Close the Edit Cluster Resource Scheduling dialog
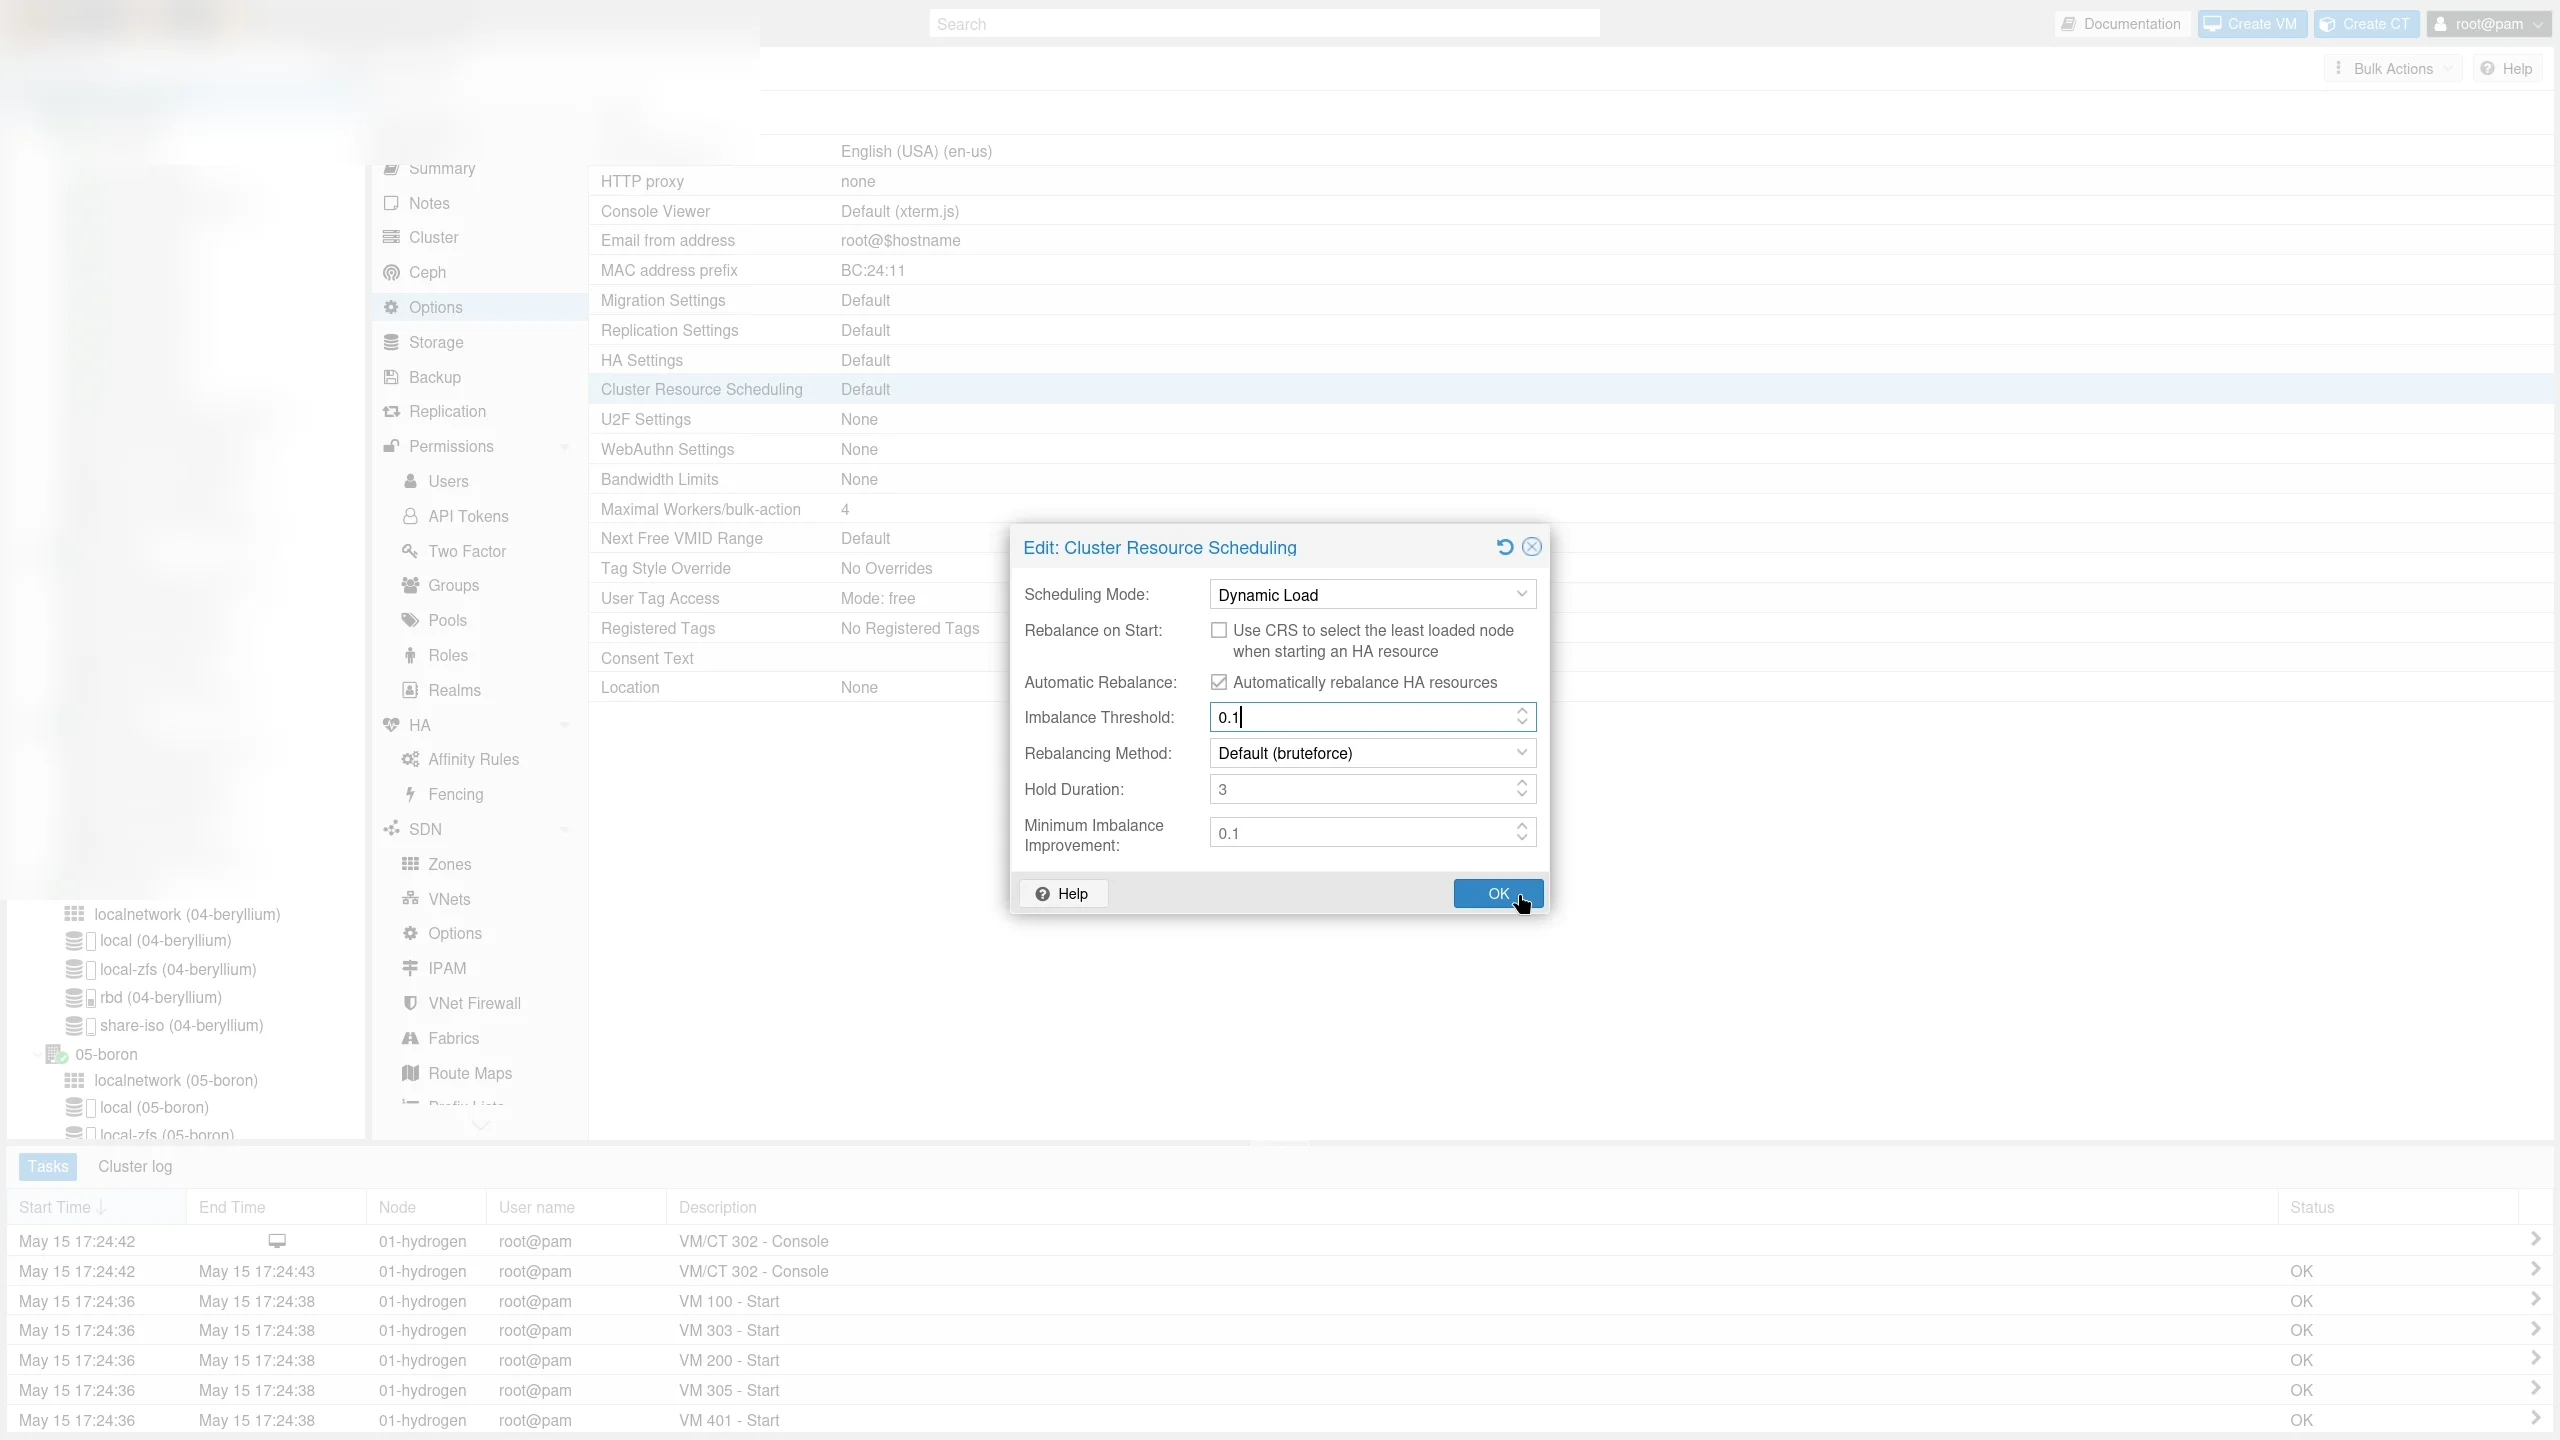This screenshot has height=1440, width=2560. pyautogui.click(x=1532, y=547)
